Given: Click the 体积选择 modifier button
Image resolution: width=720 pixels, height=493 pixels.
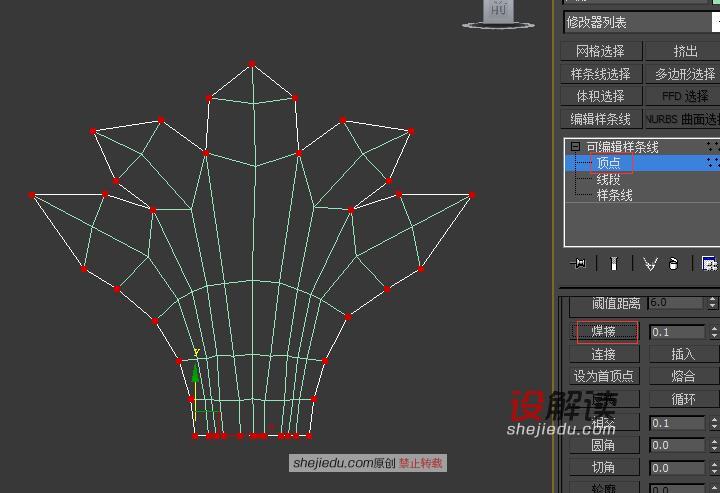Looking at the screenshot, I should pos(601,96).
